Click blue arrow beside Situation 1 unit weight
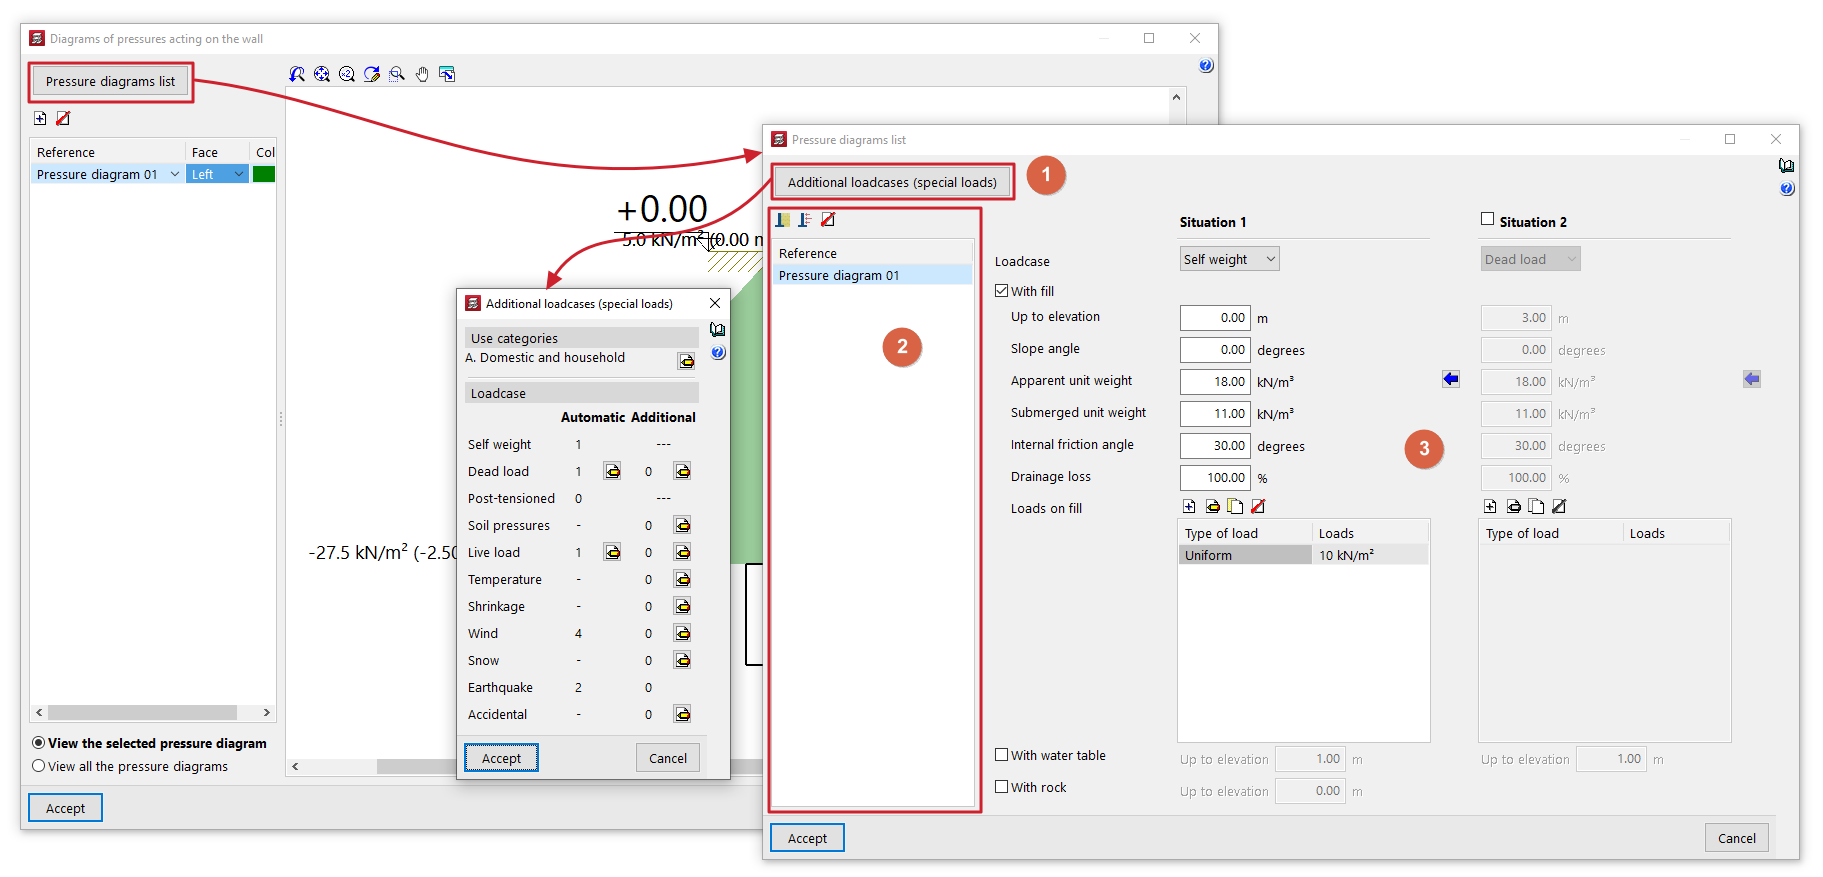The width and height of the screenshot is (1823, 877). click(1451, 379)
